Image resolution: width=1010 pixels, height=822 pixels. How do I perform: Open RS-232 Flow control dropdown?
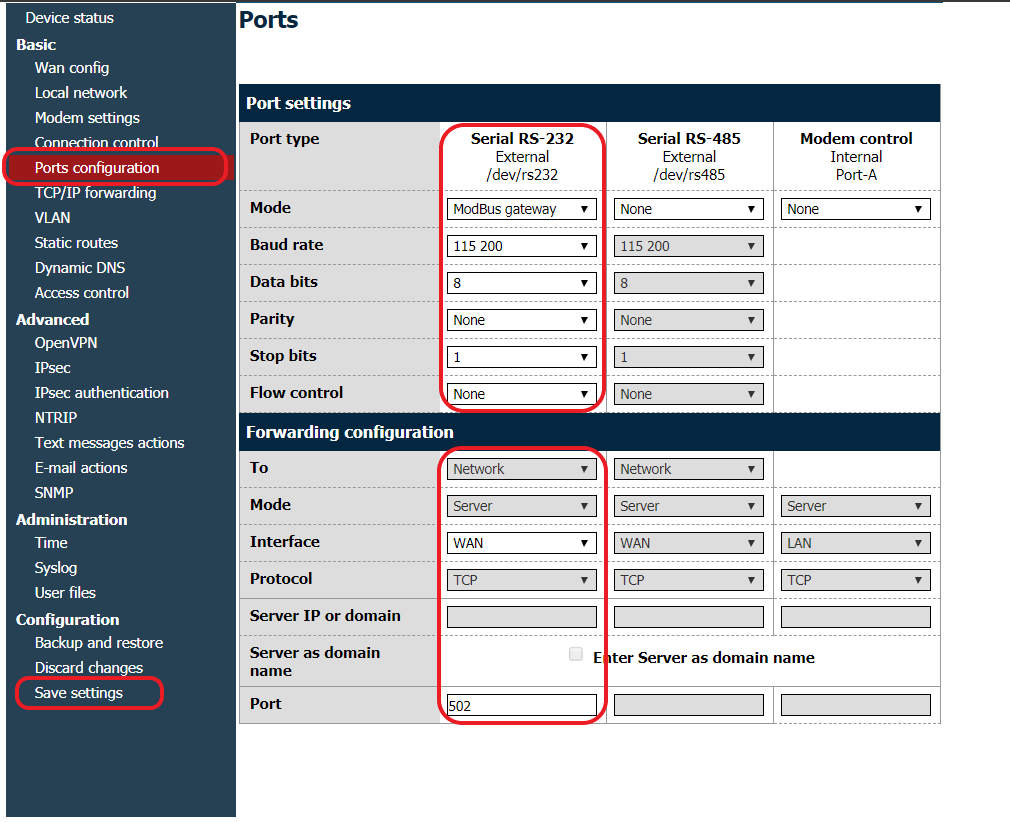click(x=522, y=394)
